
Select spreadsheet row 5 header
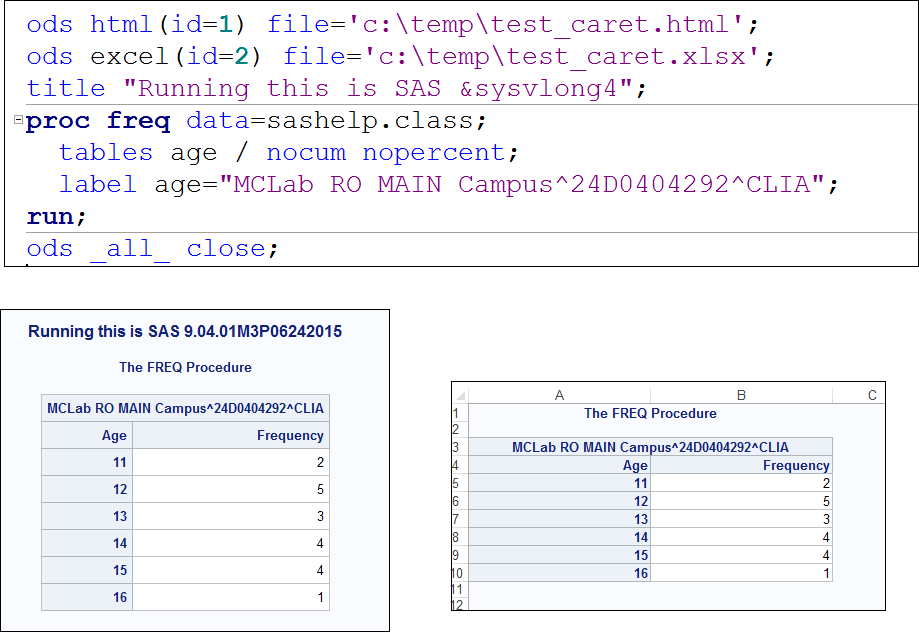point(456,483)
